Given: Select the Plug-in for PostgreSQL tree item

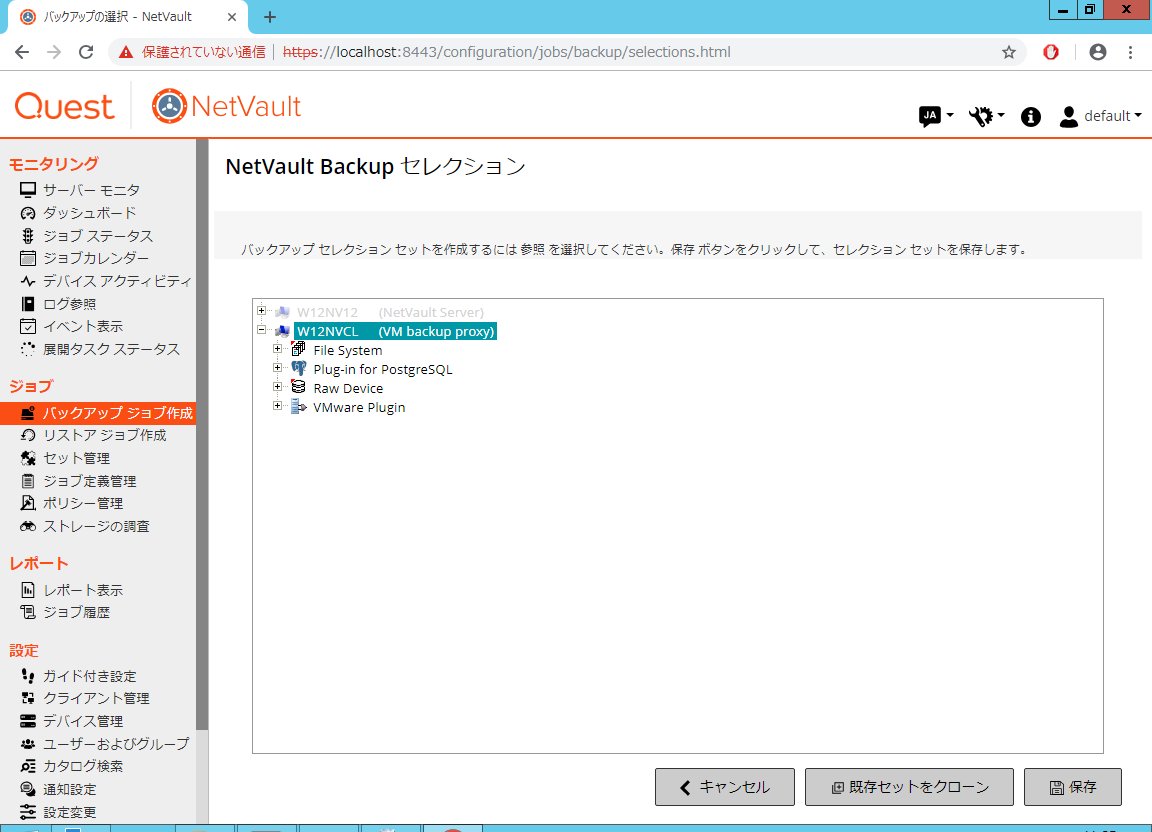Looking at the screenshot, I should click(x=383, y=370).
